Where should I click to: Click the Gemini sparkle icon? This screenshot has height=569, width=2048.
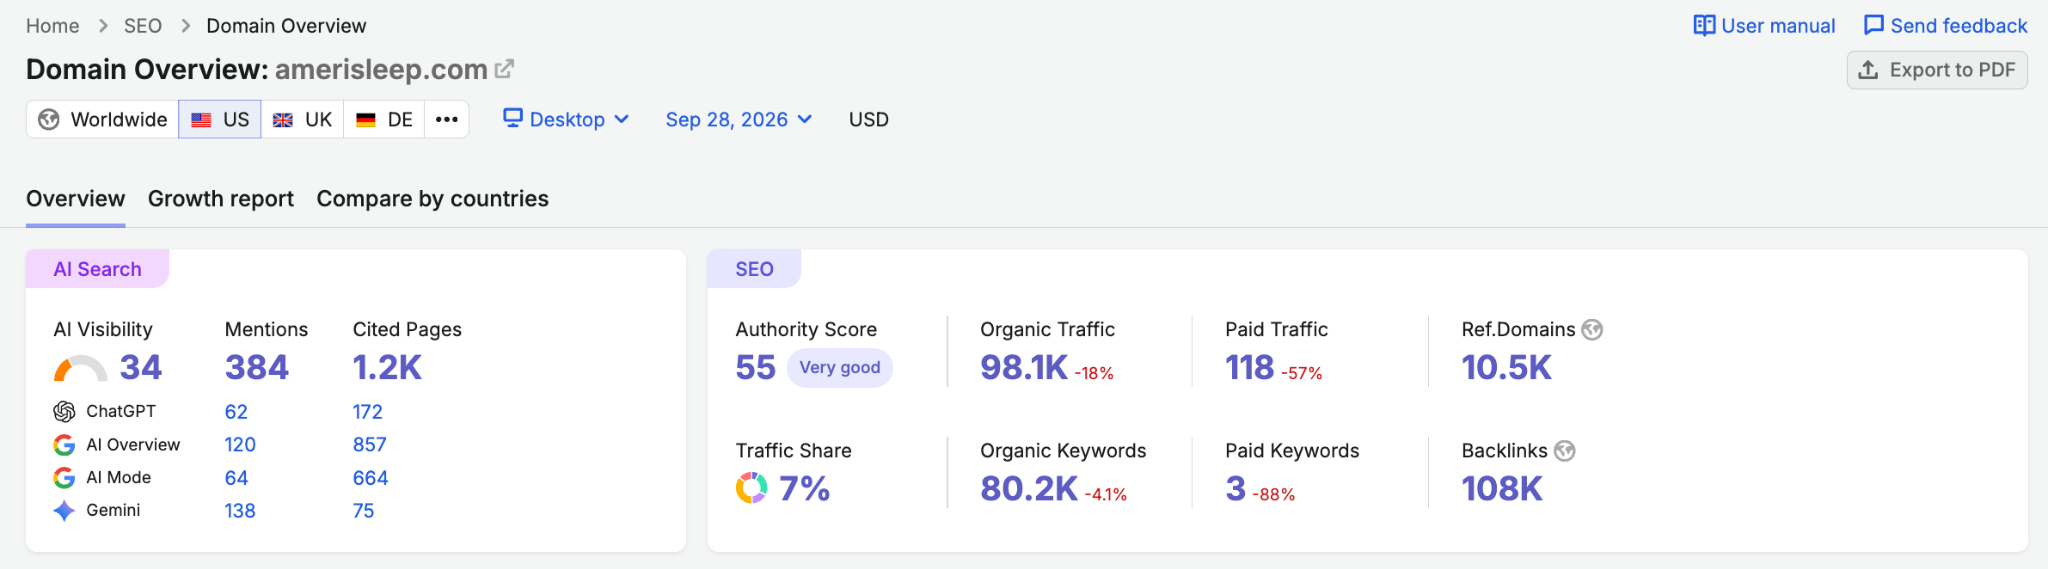64,511
